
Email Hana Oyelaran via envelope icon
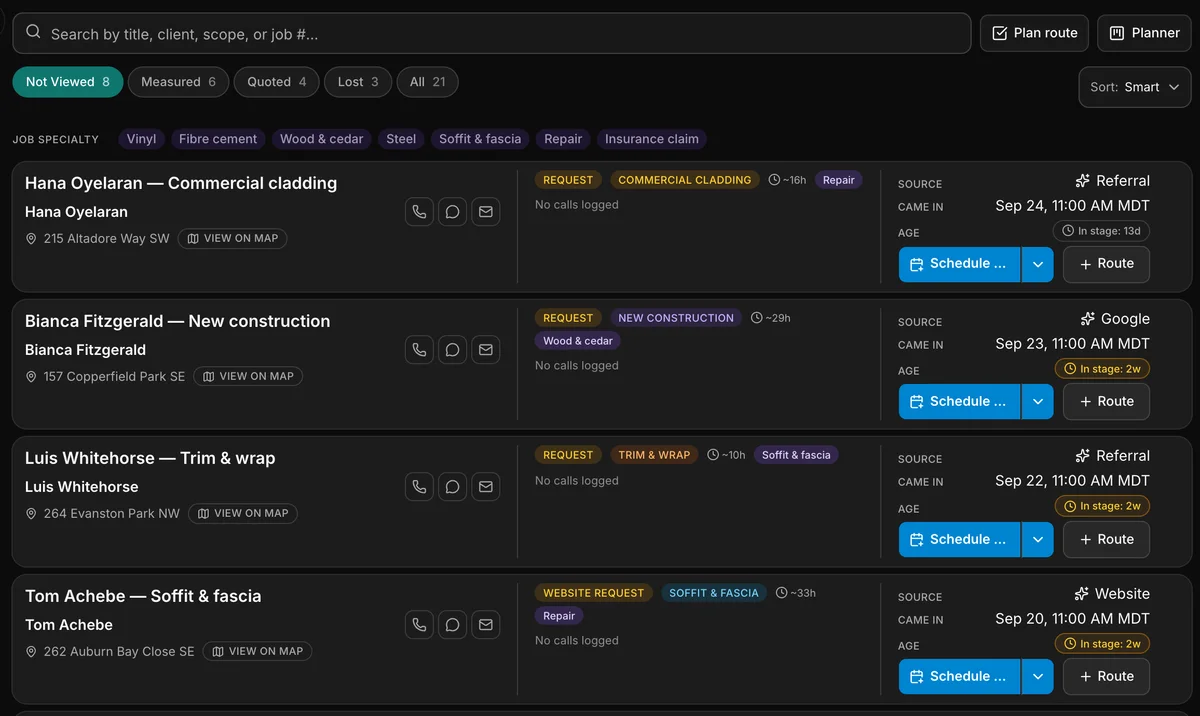pyautogui.click(x=486, y=212)
